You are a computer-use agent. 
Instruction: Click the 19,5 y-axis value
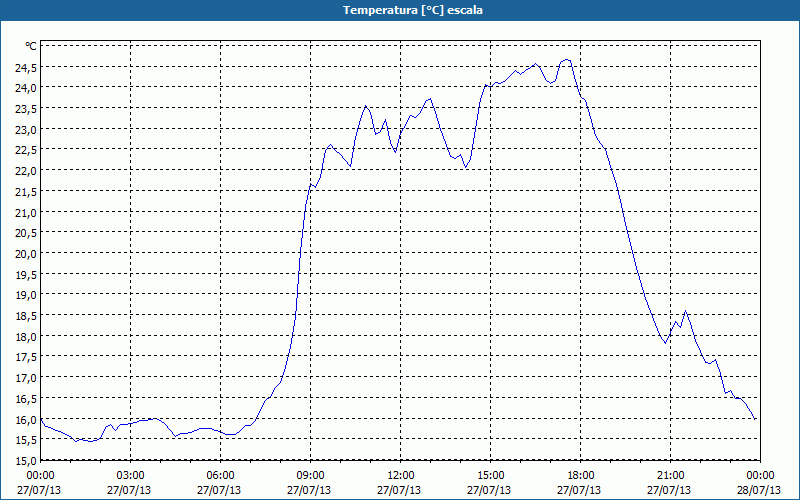point(26,274)
